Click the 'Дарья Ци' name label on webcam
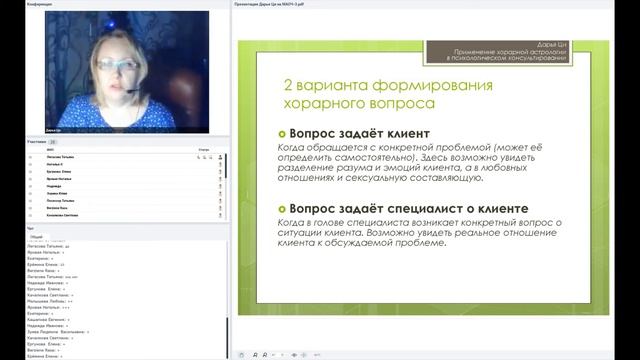Image resolution: width=640 pixels, height=360 pixels. tap(53, 131)
